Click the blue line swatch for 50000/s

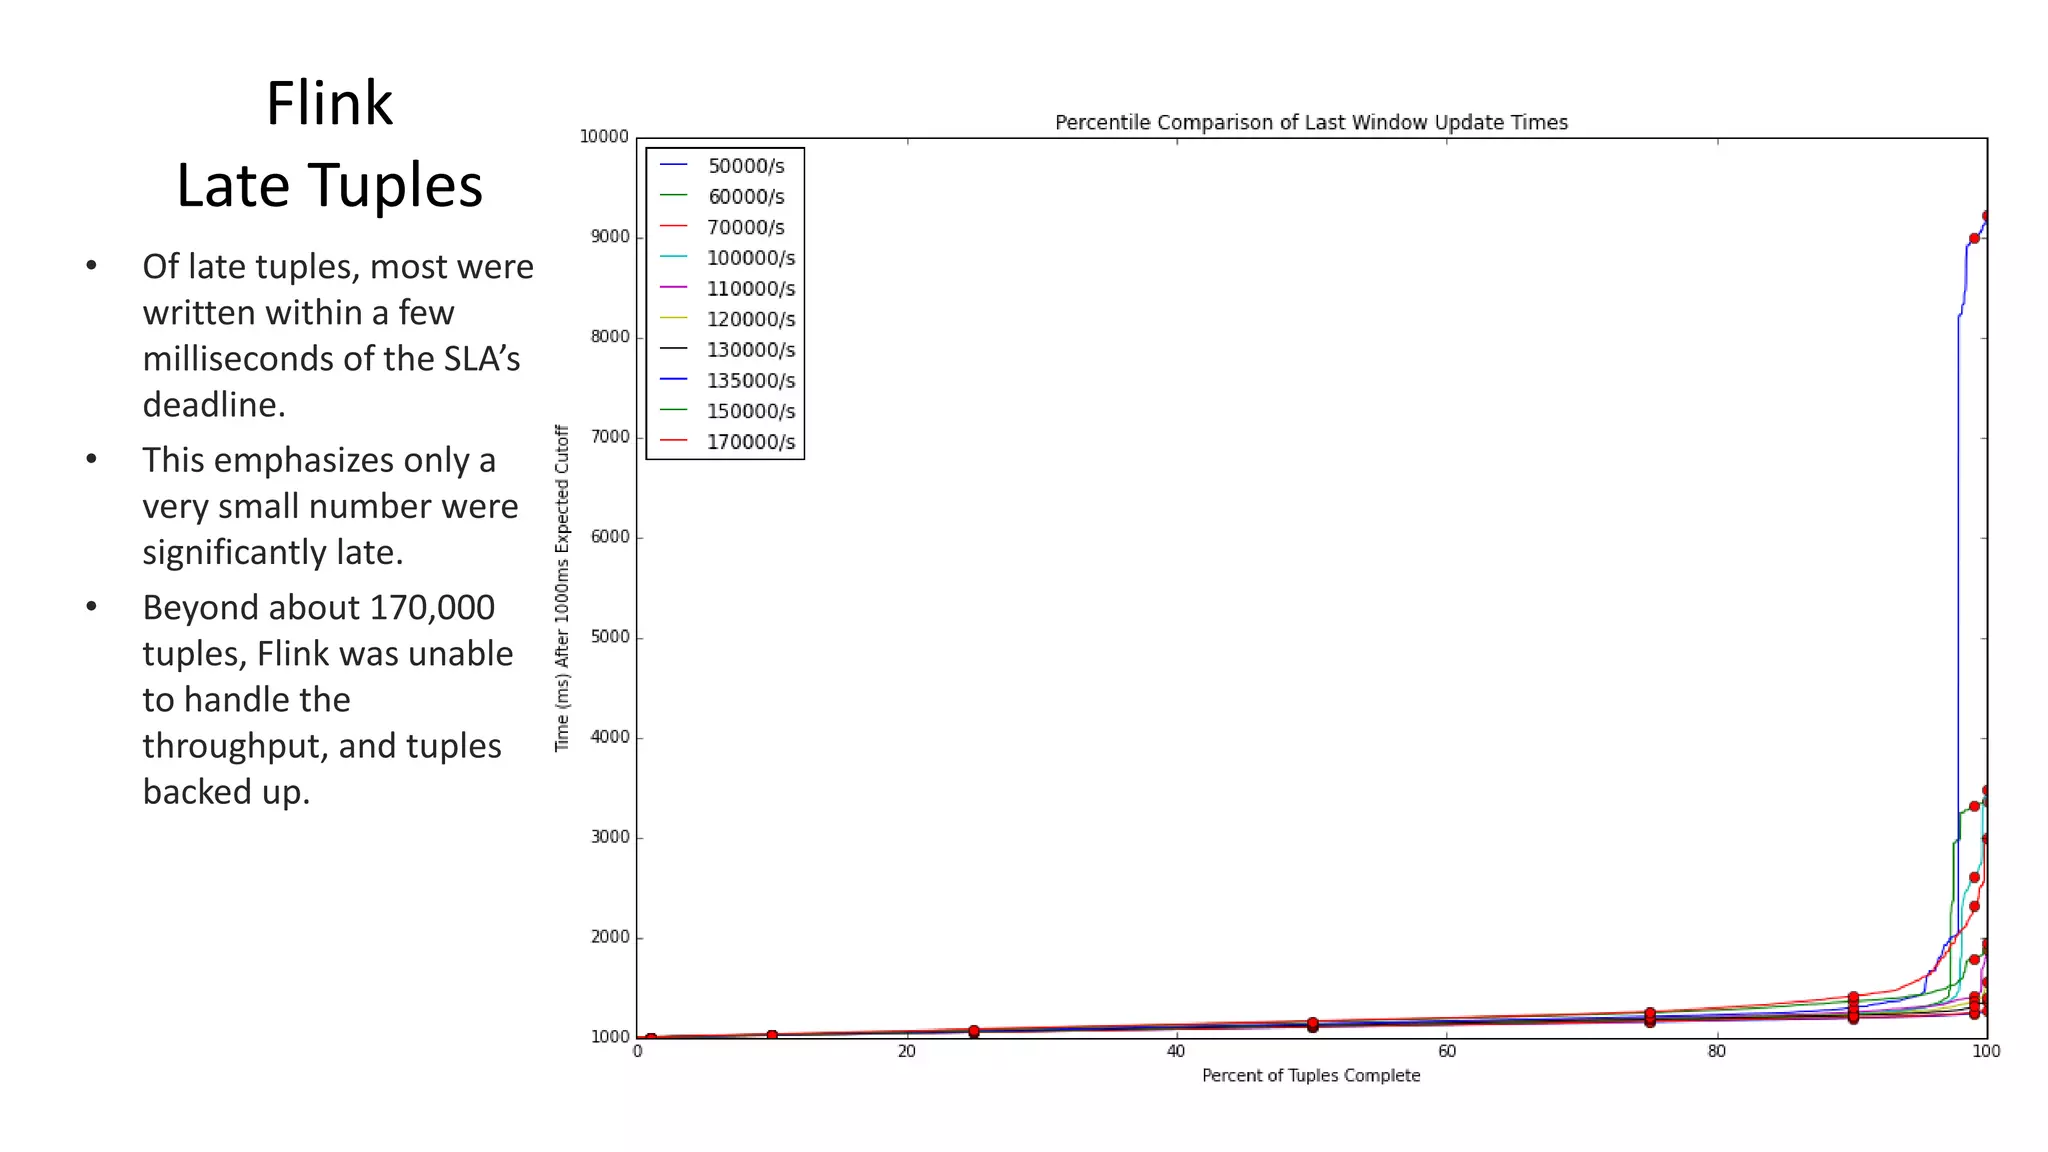tap(674, 165)
